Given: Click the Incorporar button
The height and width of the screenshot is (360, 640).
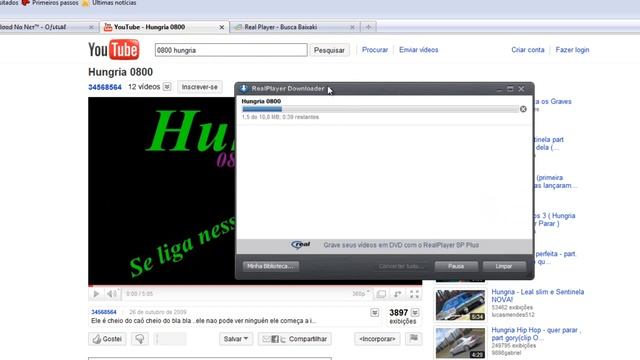Looking at the screenshot, I should click(x=377, y=339).
